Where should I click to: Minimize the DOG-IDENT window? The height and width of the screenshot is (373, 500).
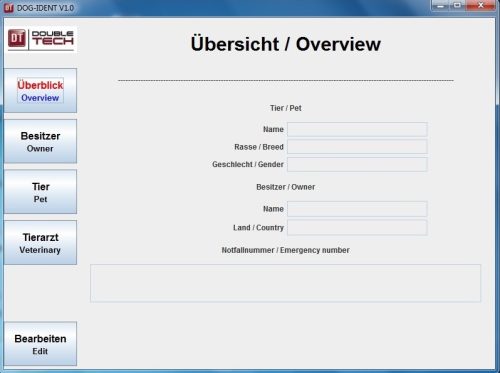click(x=440, y=5)
